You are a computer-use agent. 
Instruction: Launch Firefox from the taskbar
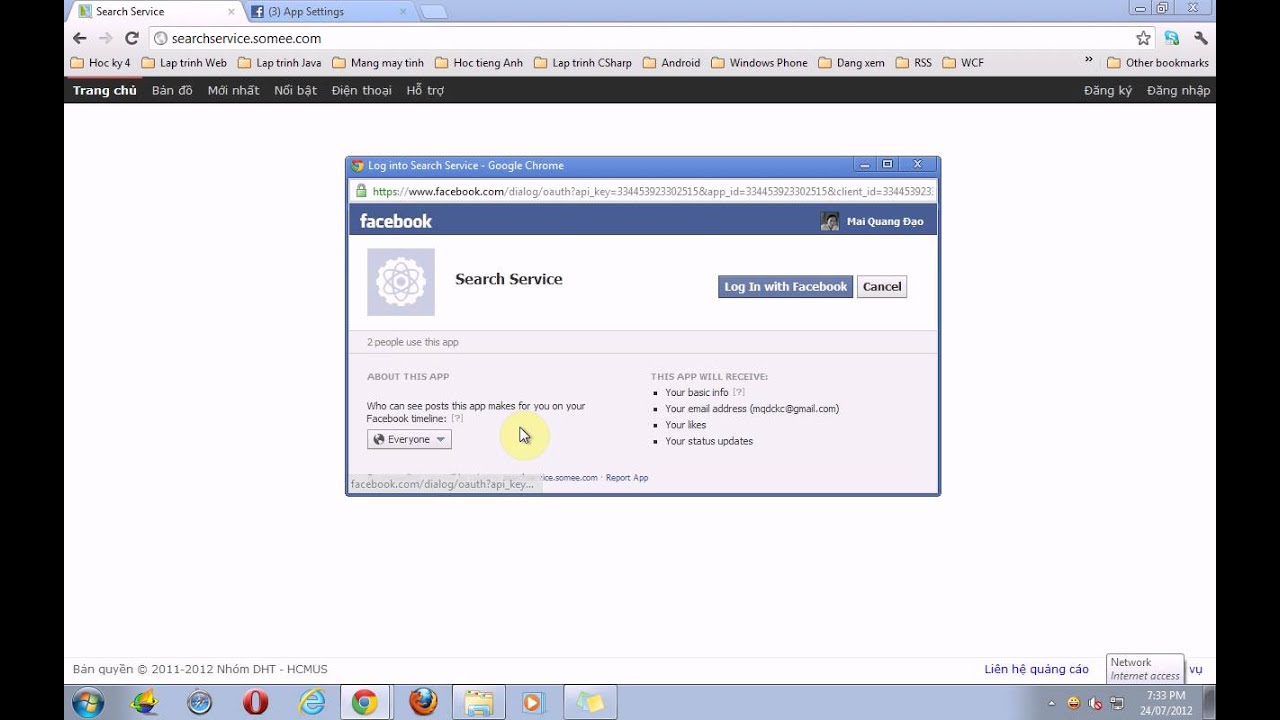pos(423,703)
